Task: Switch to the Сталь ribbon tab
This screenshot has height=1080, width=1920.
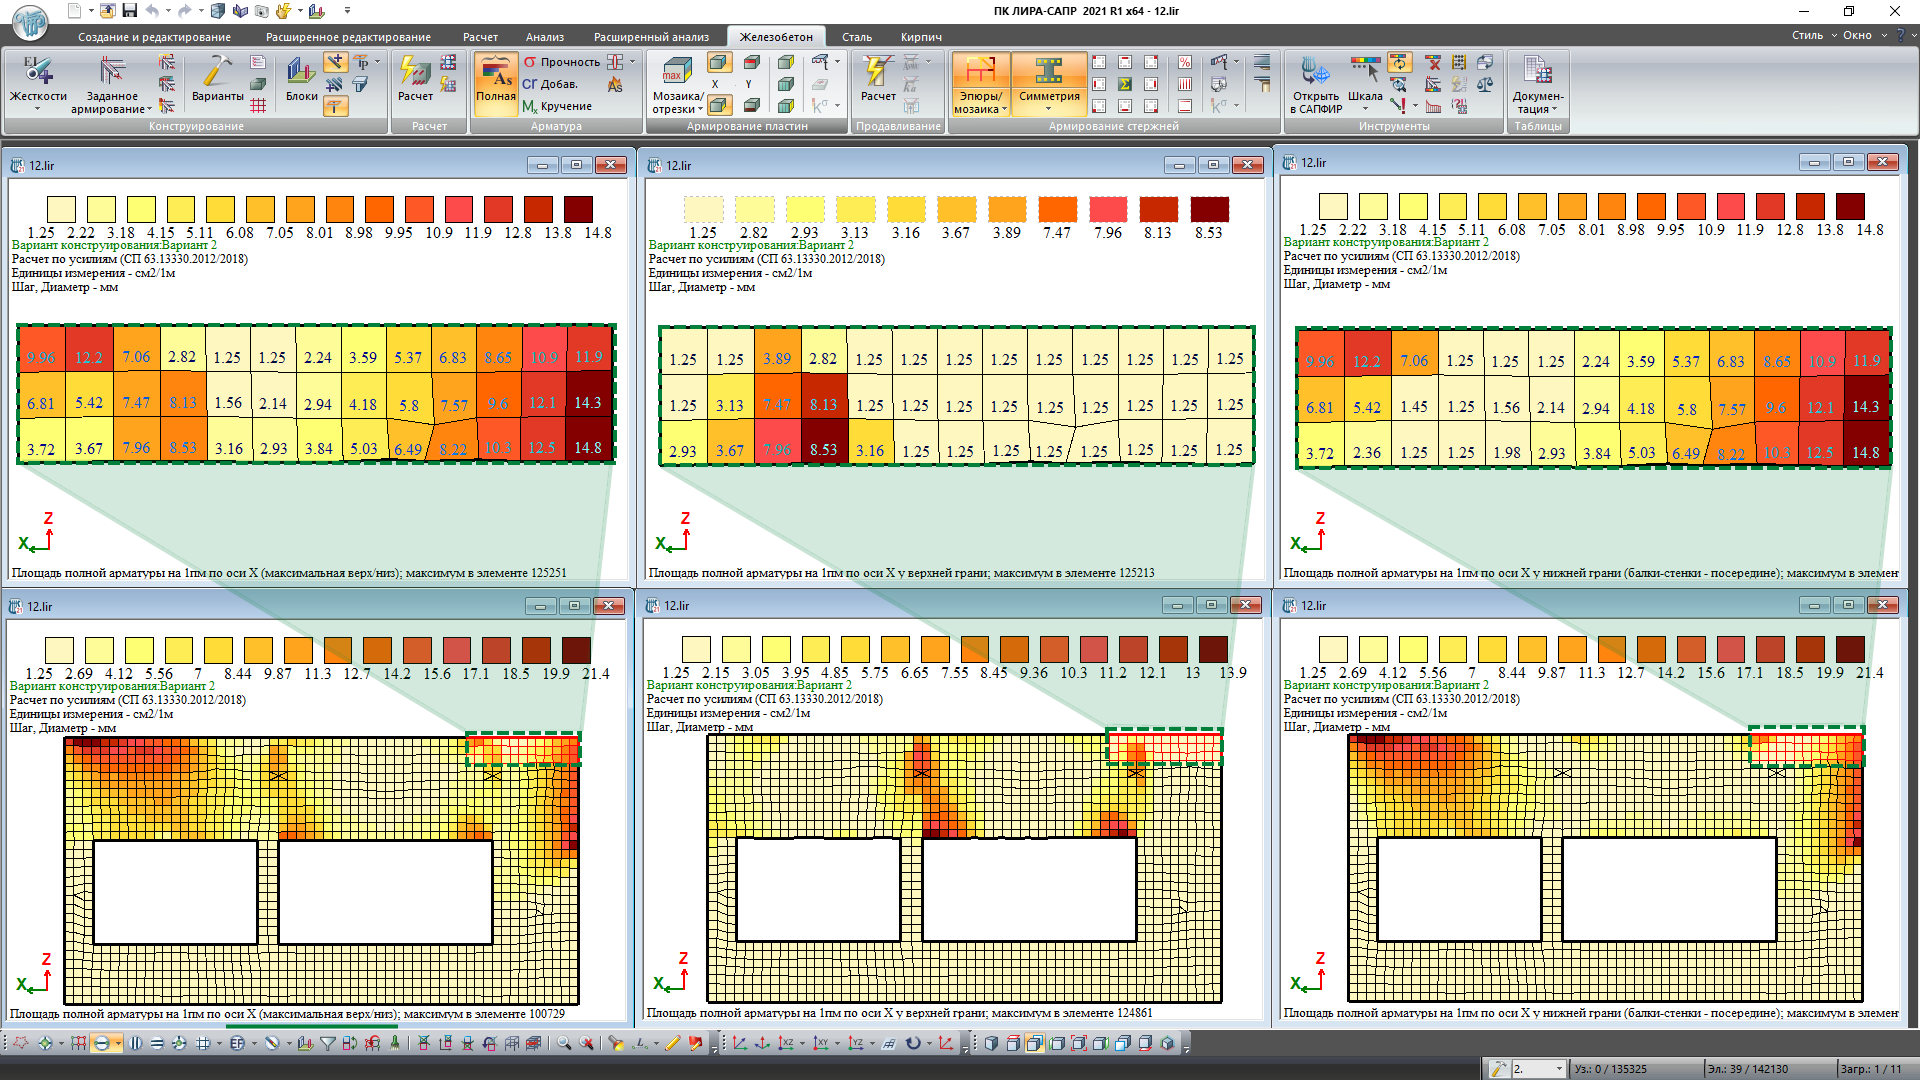Action: point(856,37)
